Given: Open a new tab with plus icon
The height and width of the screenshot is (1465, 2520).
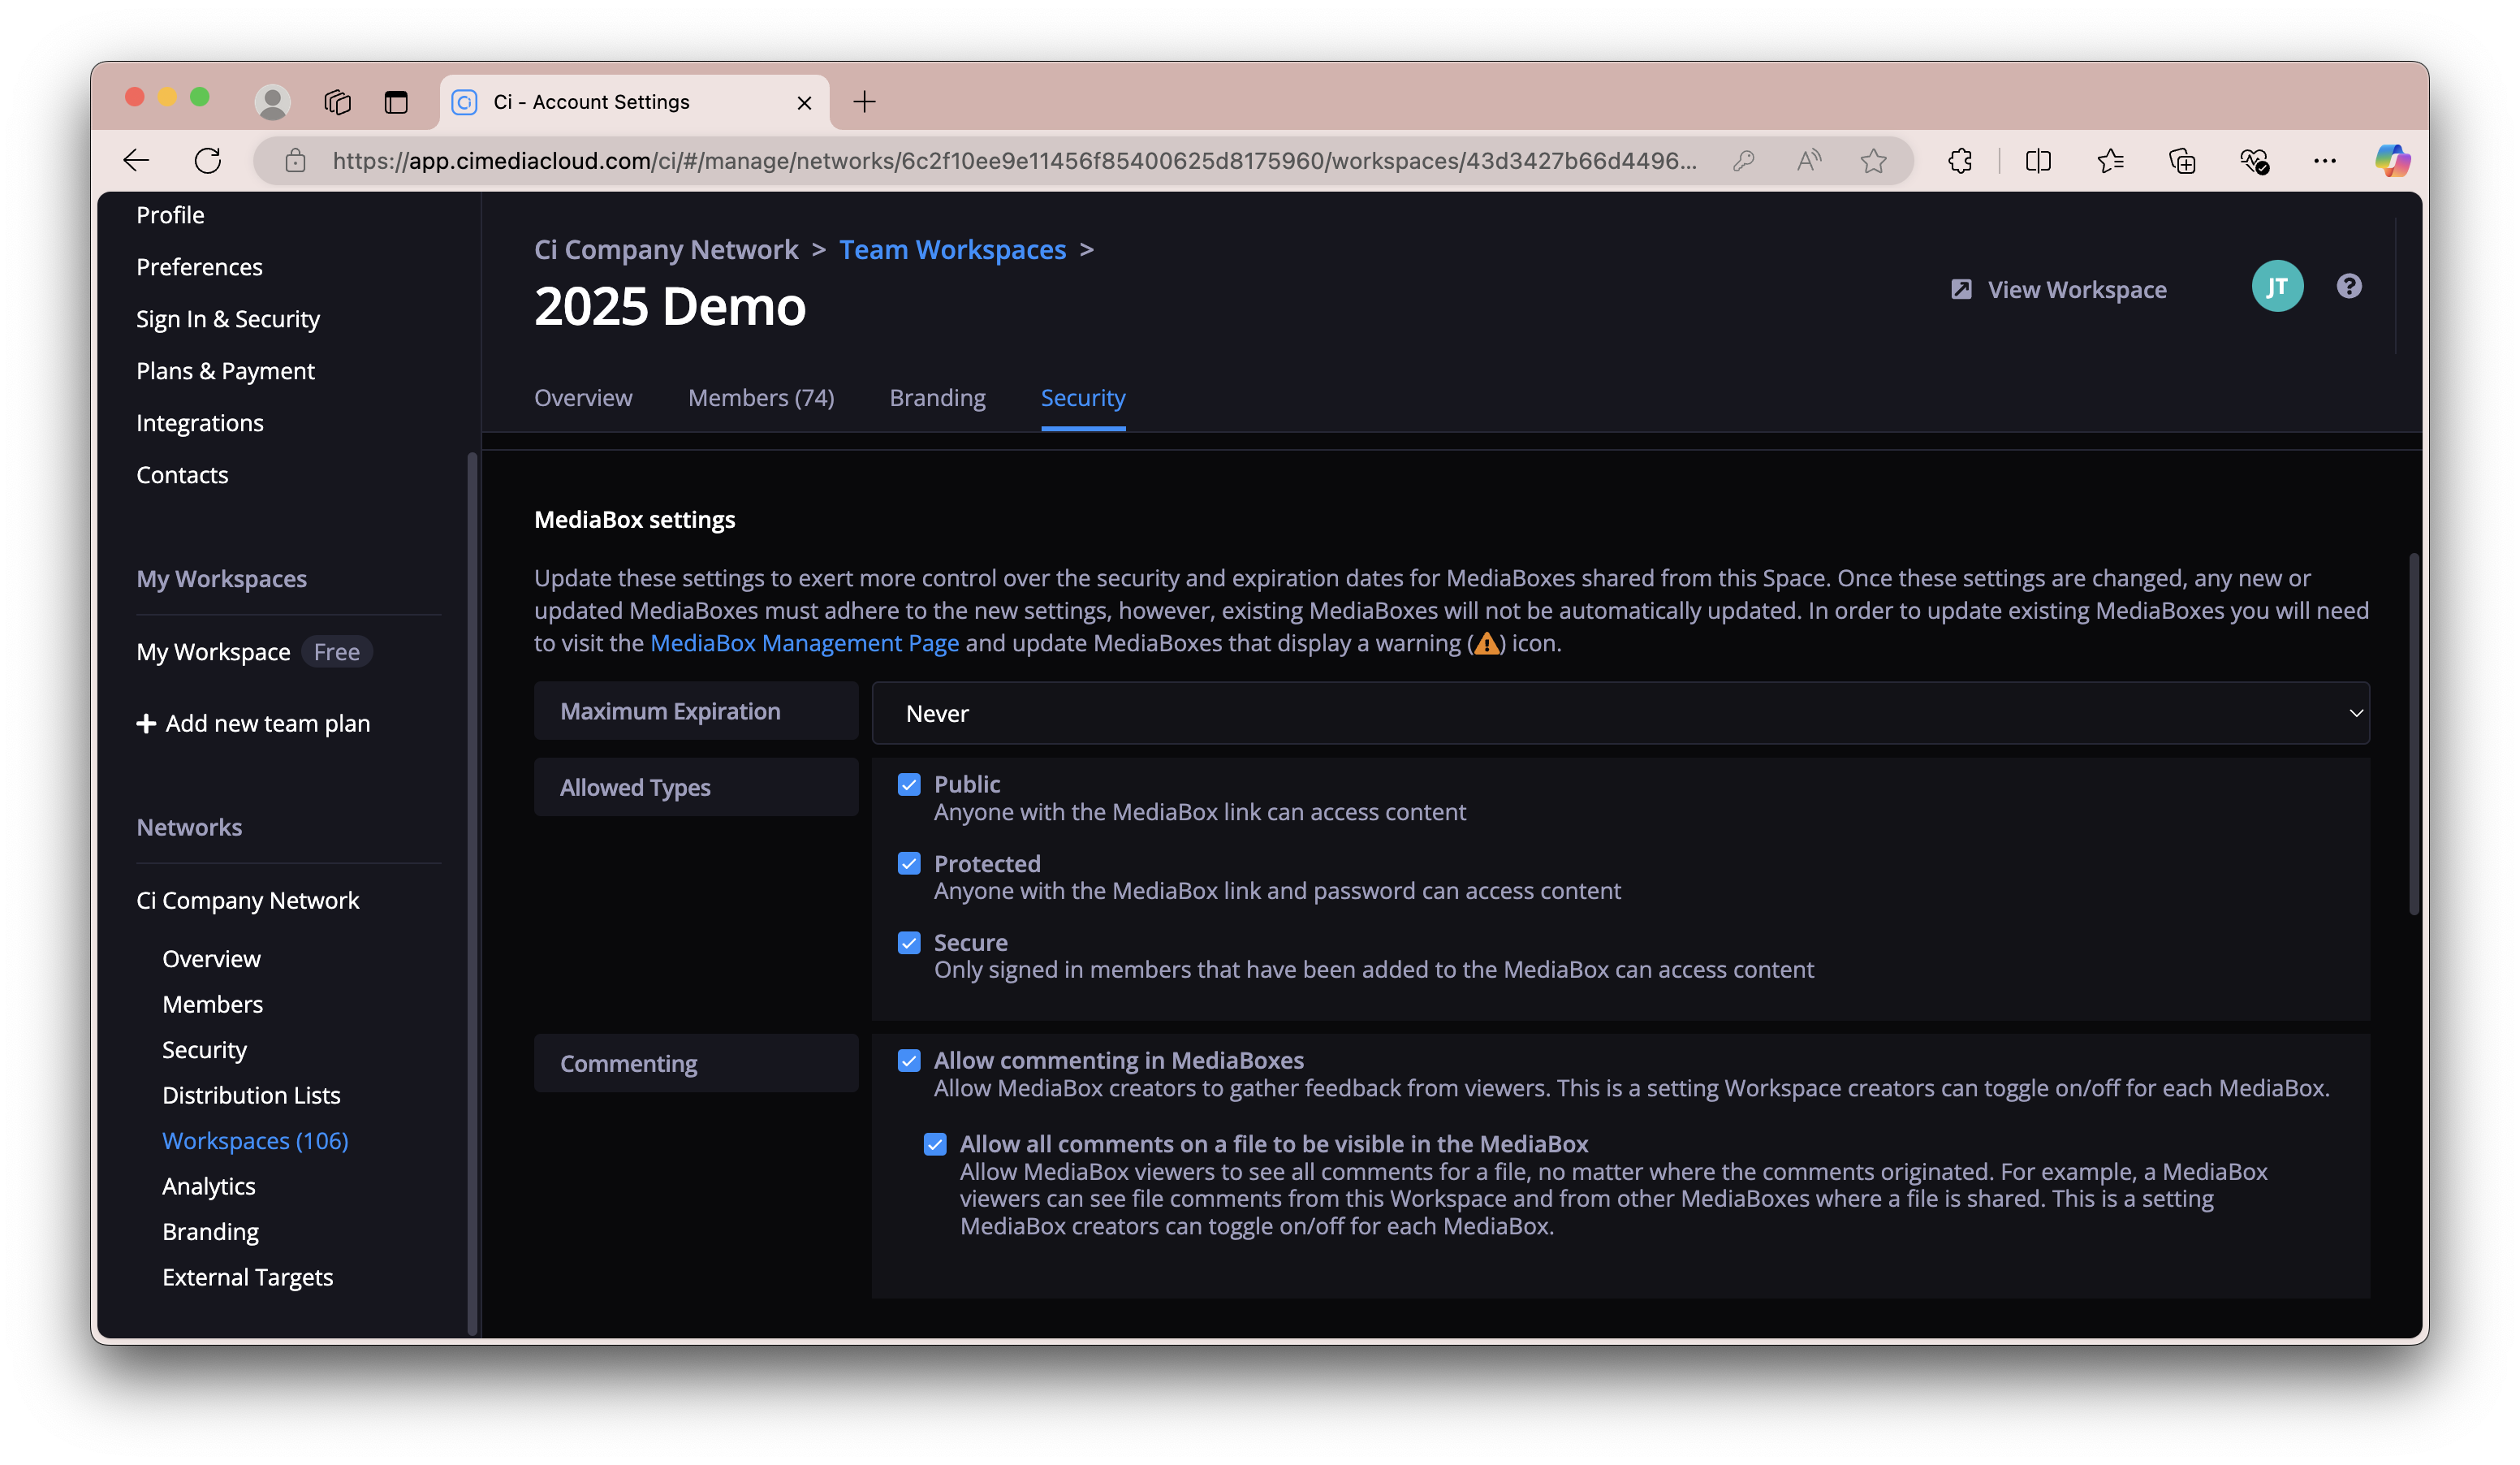Looking at the screenshot, I should click(x=865, y=101).
